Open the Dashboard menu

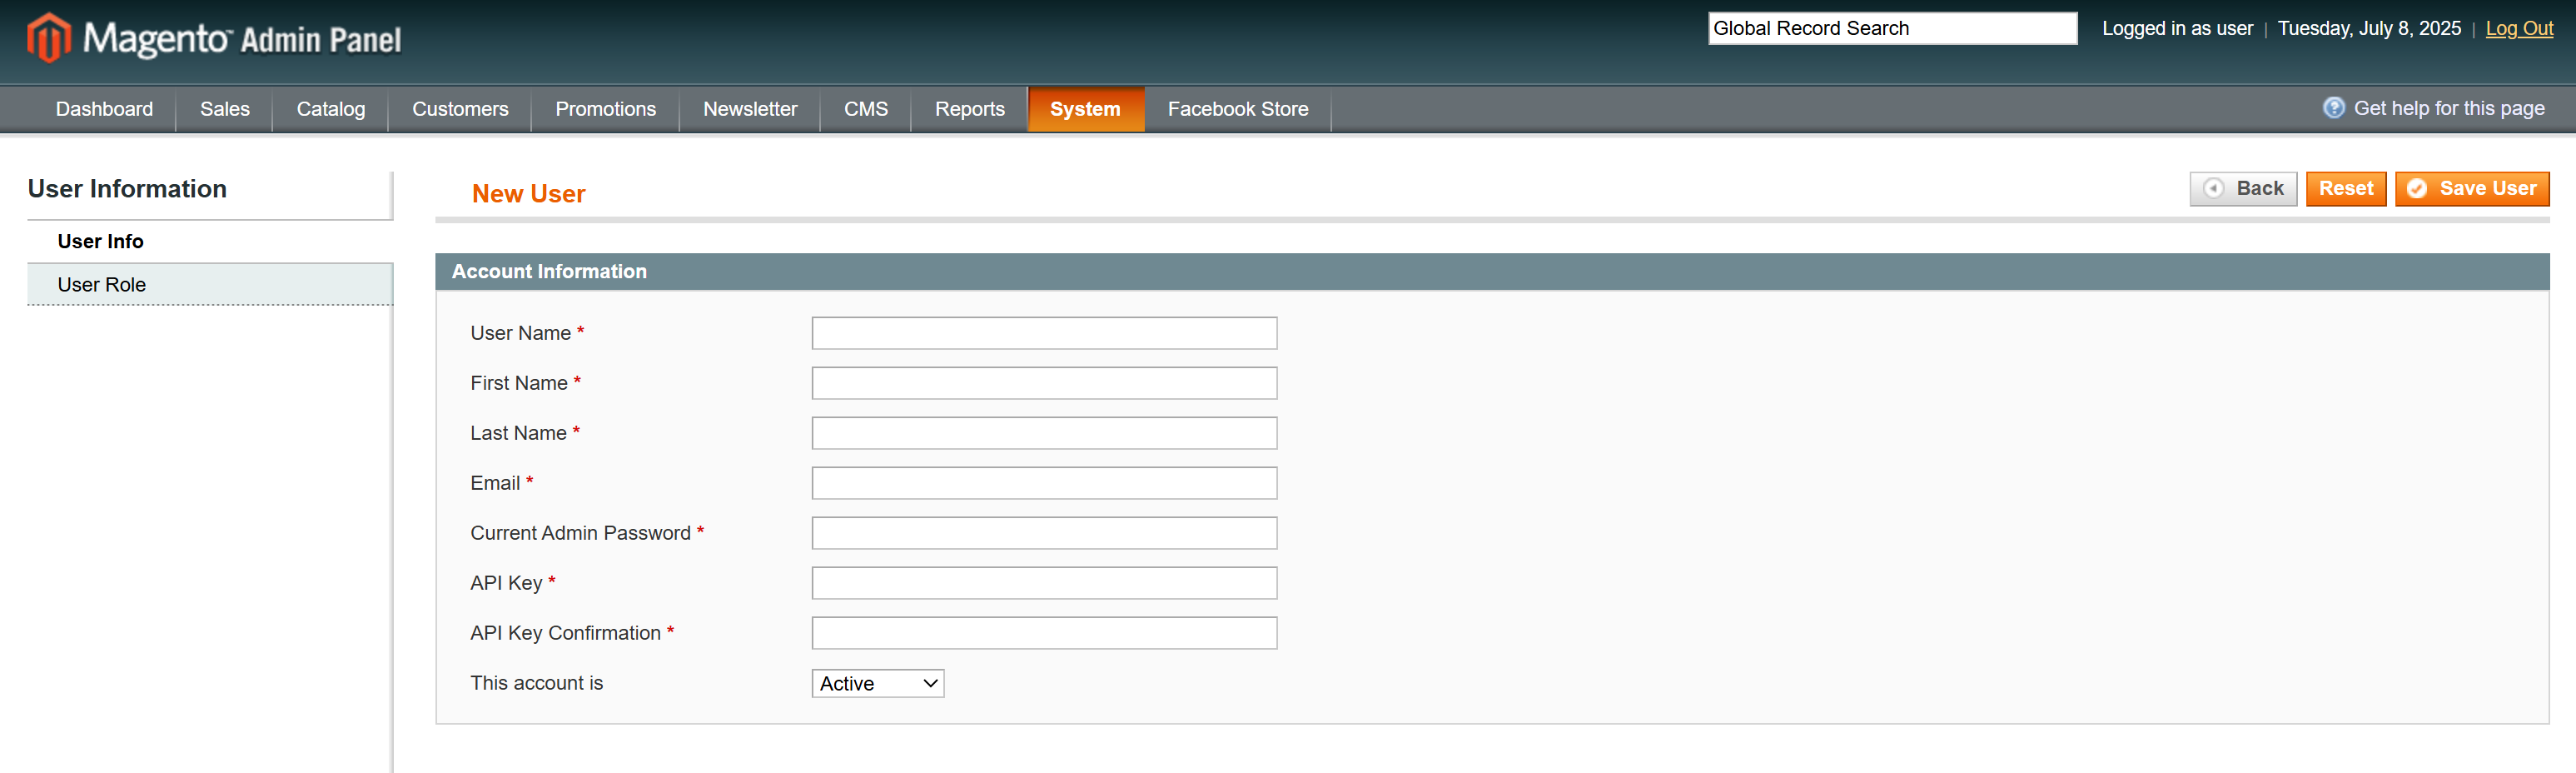(104, 109)
